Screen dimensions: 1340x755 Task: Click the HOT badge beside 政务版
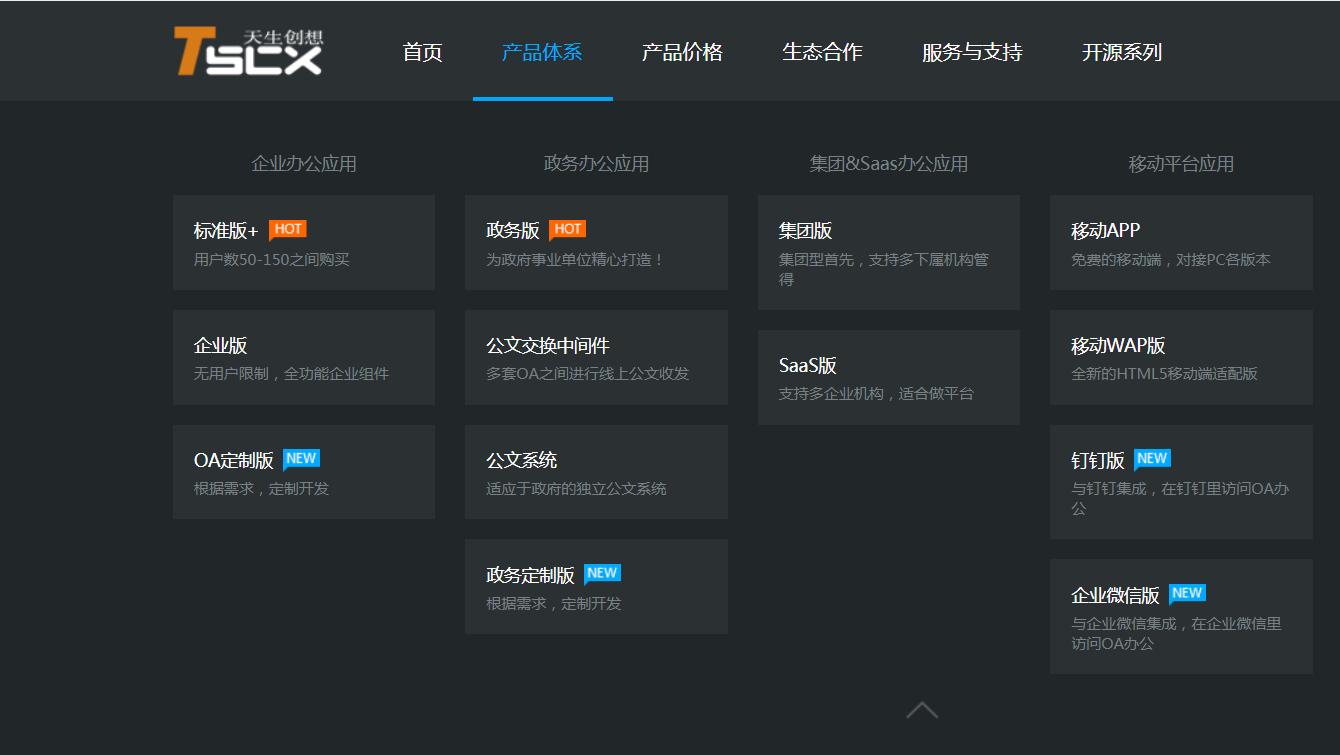click(567, 228)
